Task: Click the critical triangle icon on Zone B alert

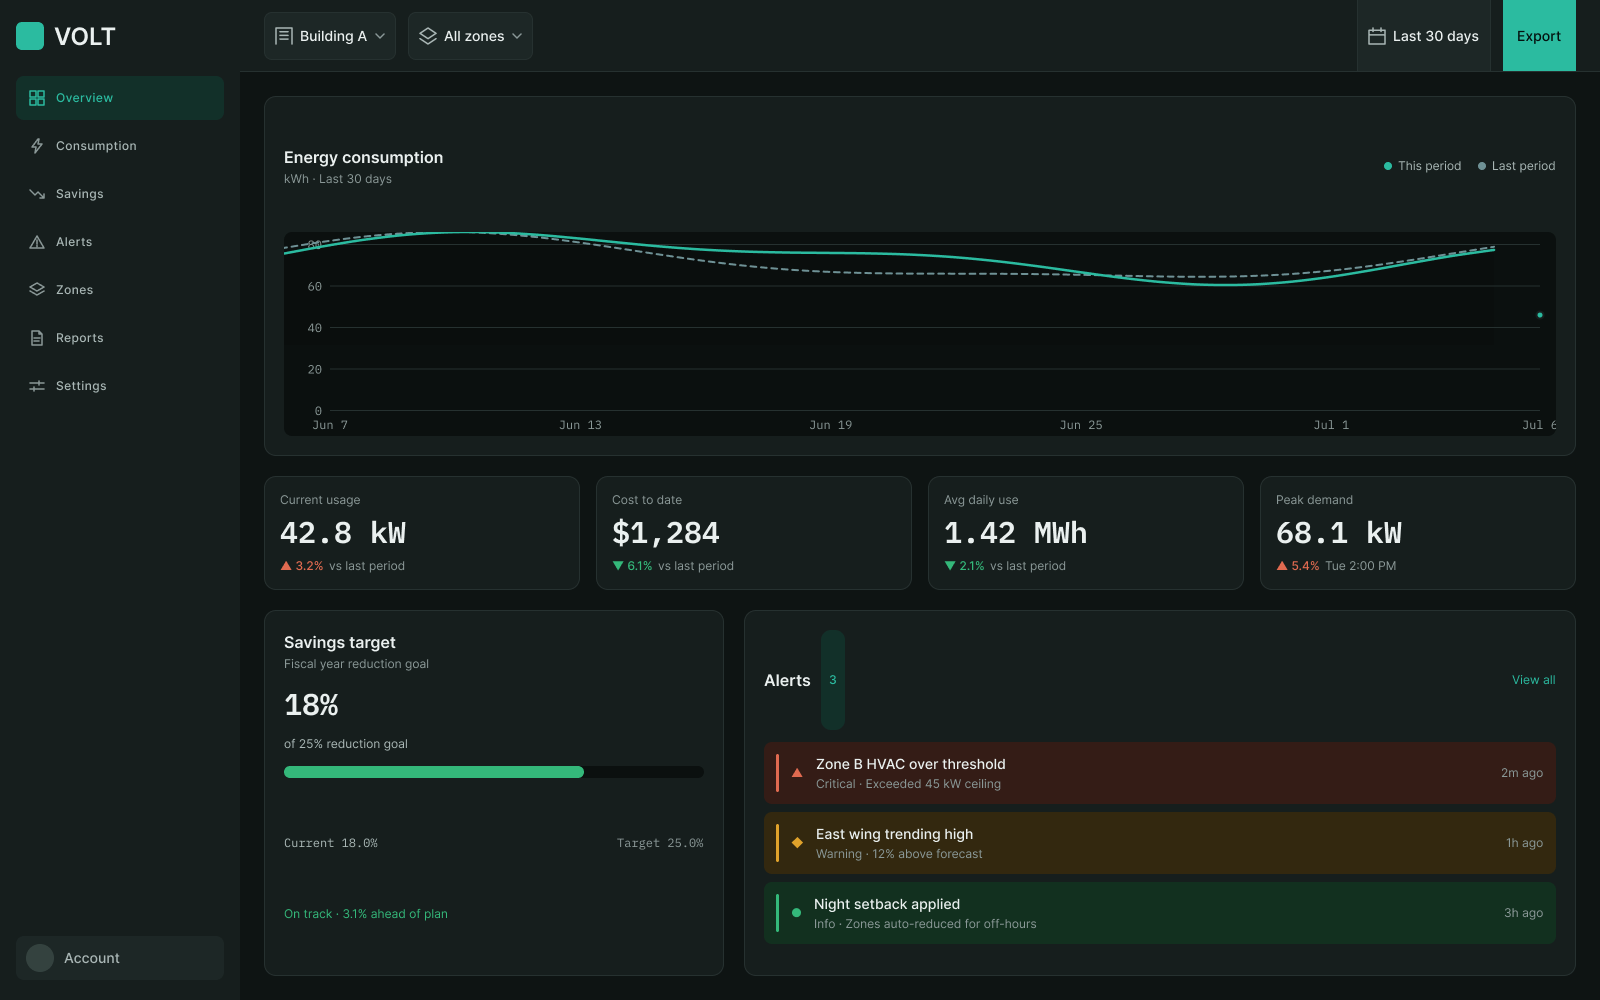Action: click(x=797, y=773)
